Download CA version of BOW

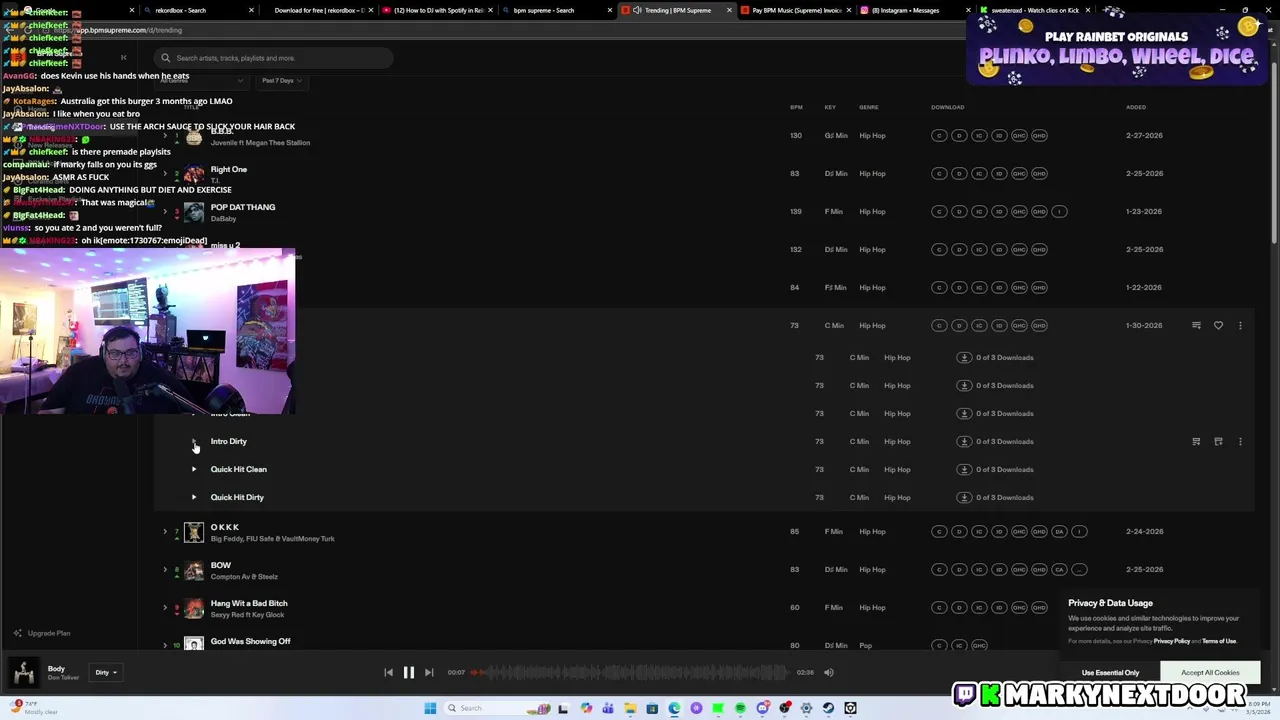[1060, 569]
